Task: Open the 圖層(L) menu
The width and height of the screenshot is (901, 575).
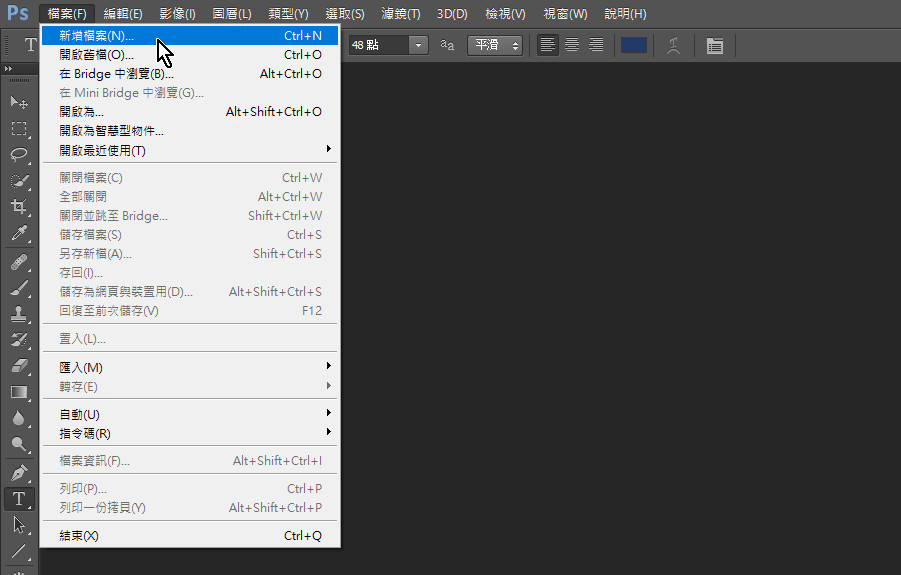Action: (x=232, y=13)
